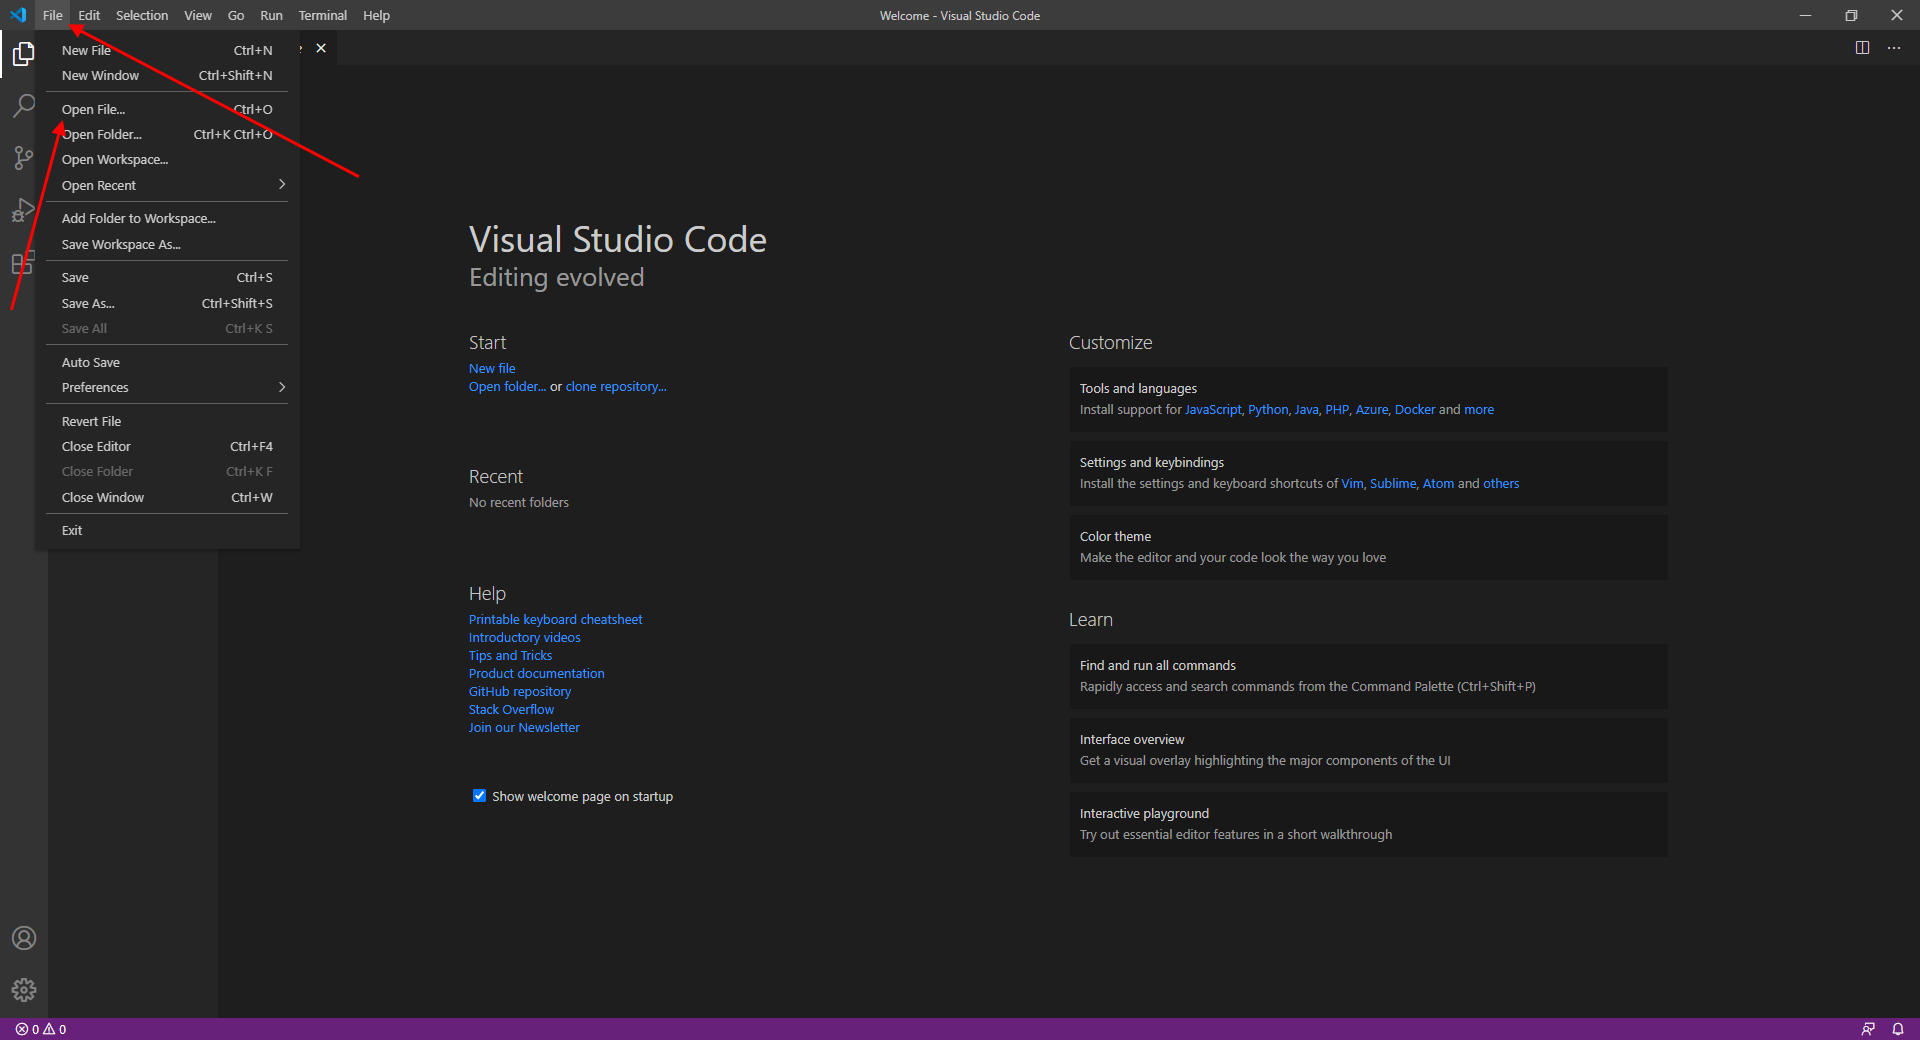1920x1040 pixels.
Task: Open the Explorer sidebar icon
Action: (x=22, y=54)
